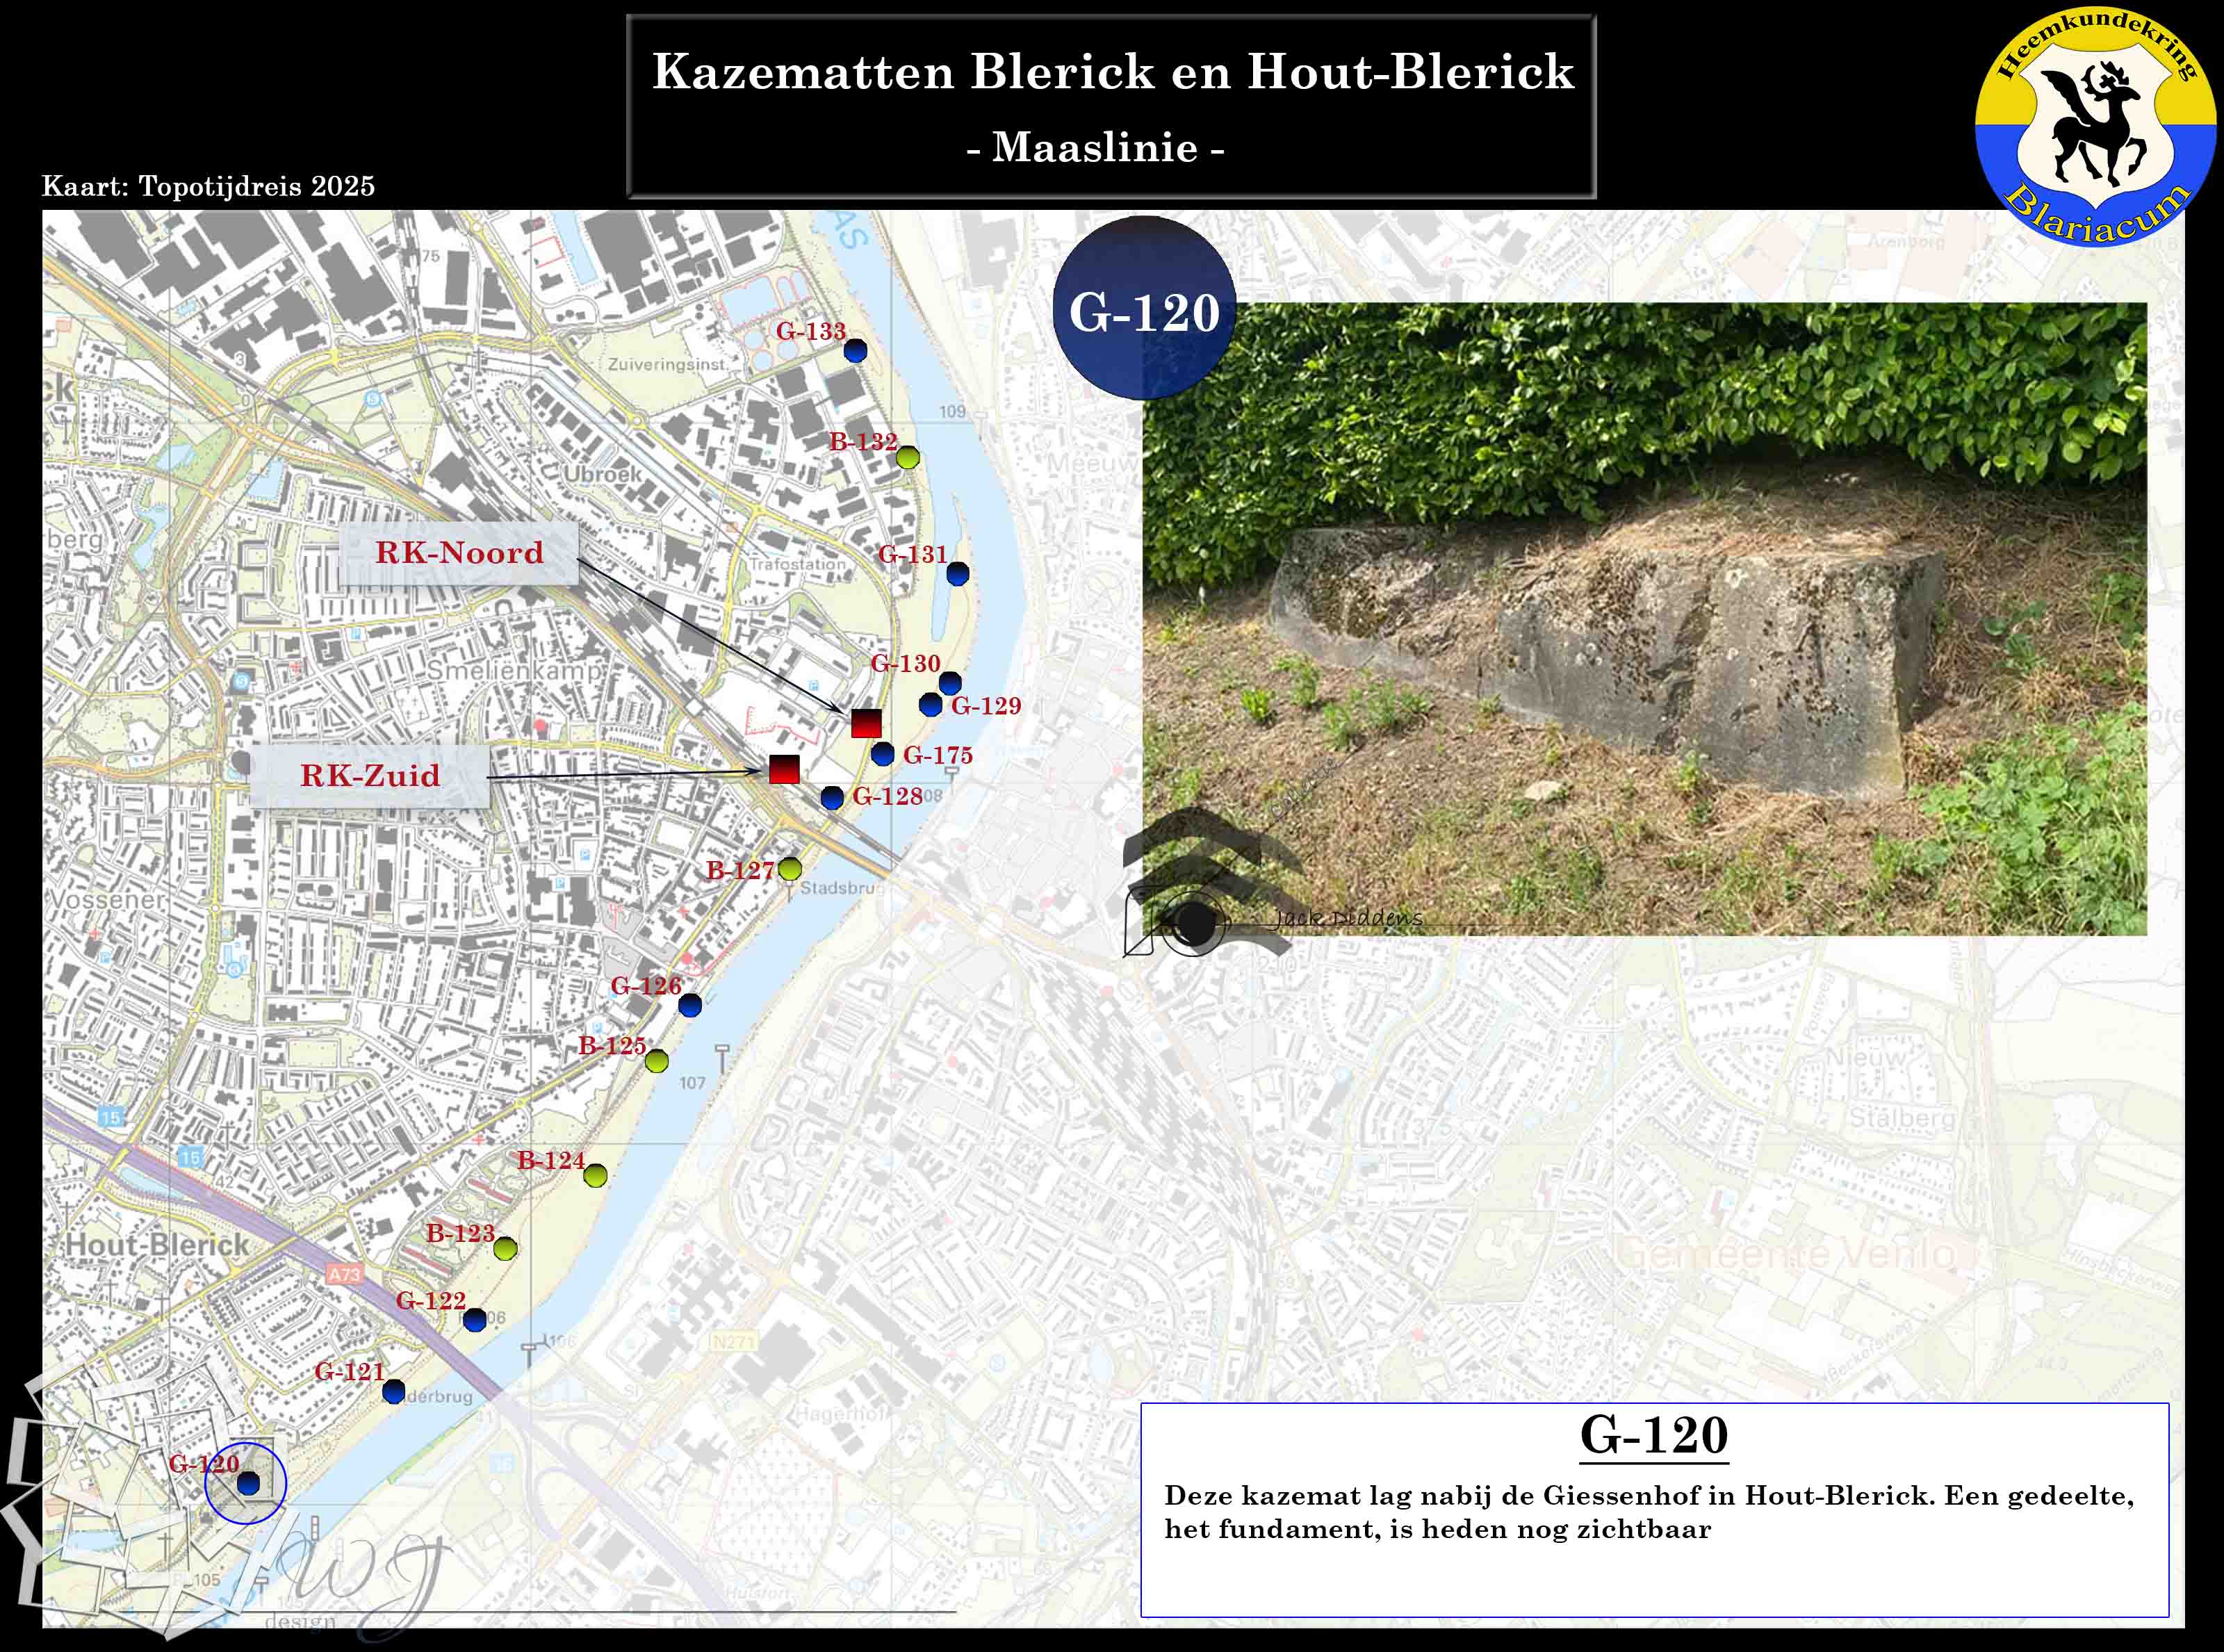Click the G-133 blue kazemat marker

[x=855, y=351]
